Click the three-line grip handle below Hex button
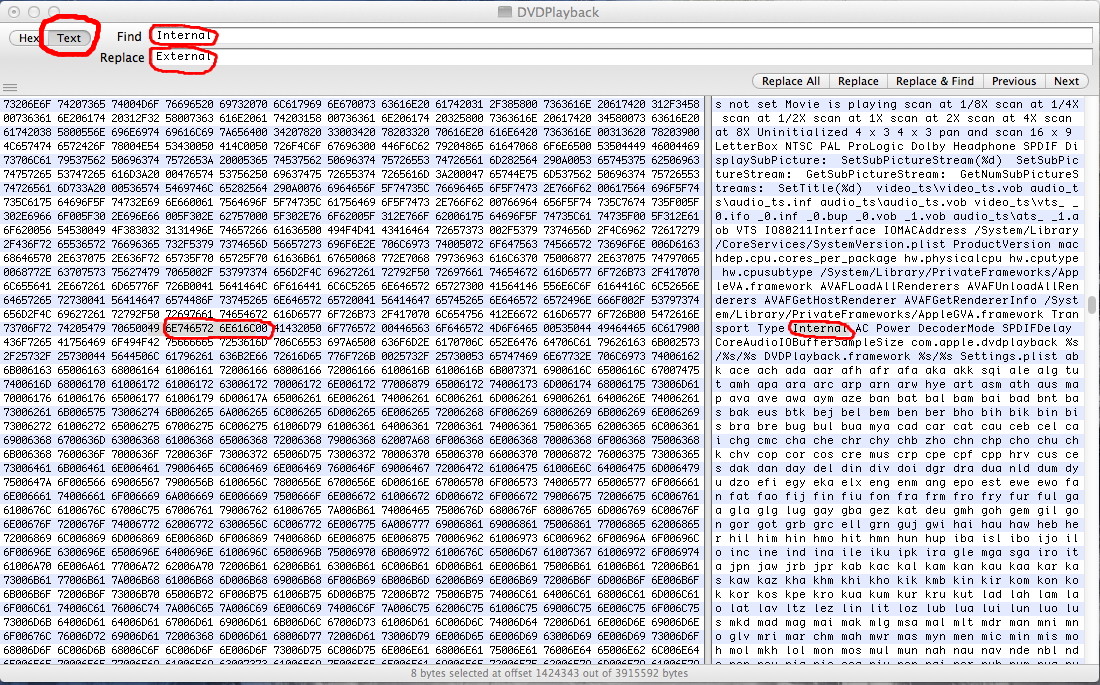Screen dimensions: 1100x685 click(9, 88)
